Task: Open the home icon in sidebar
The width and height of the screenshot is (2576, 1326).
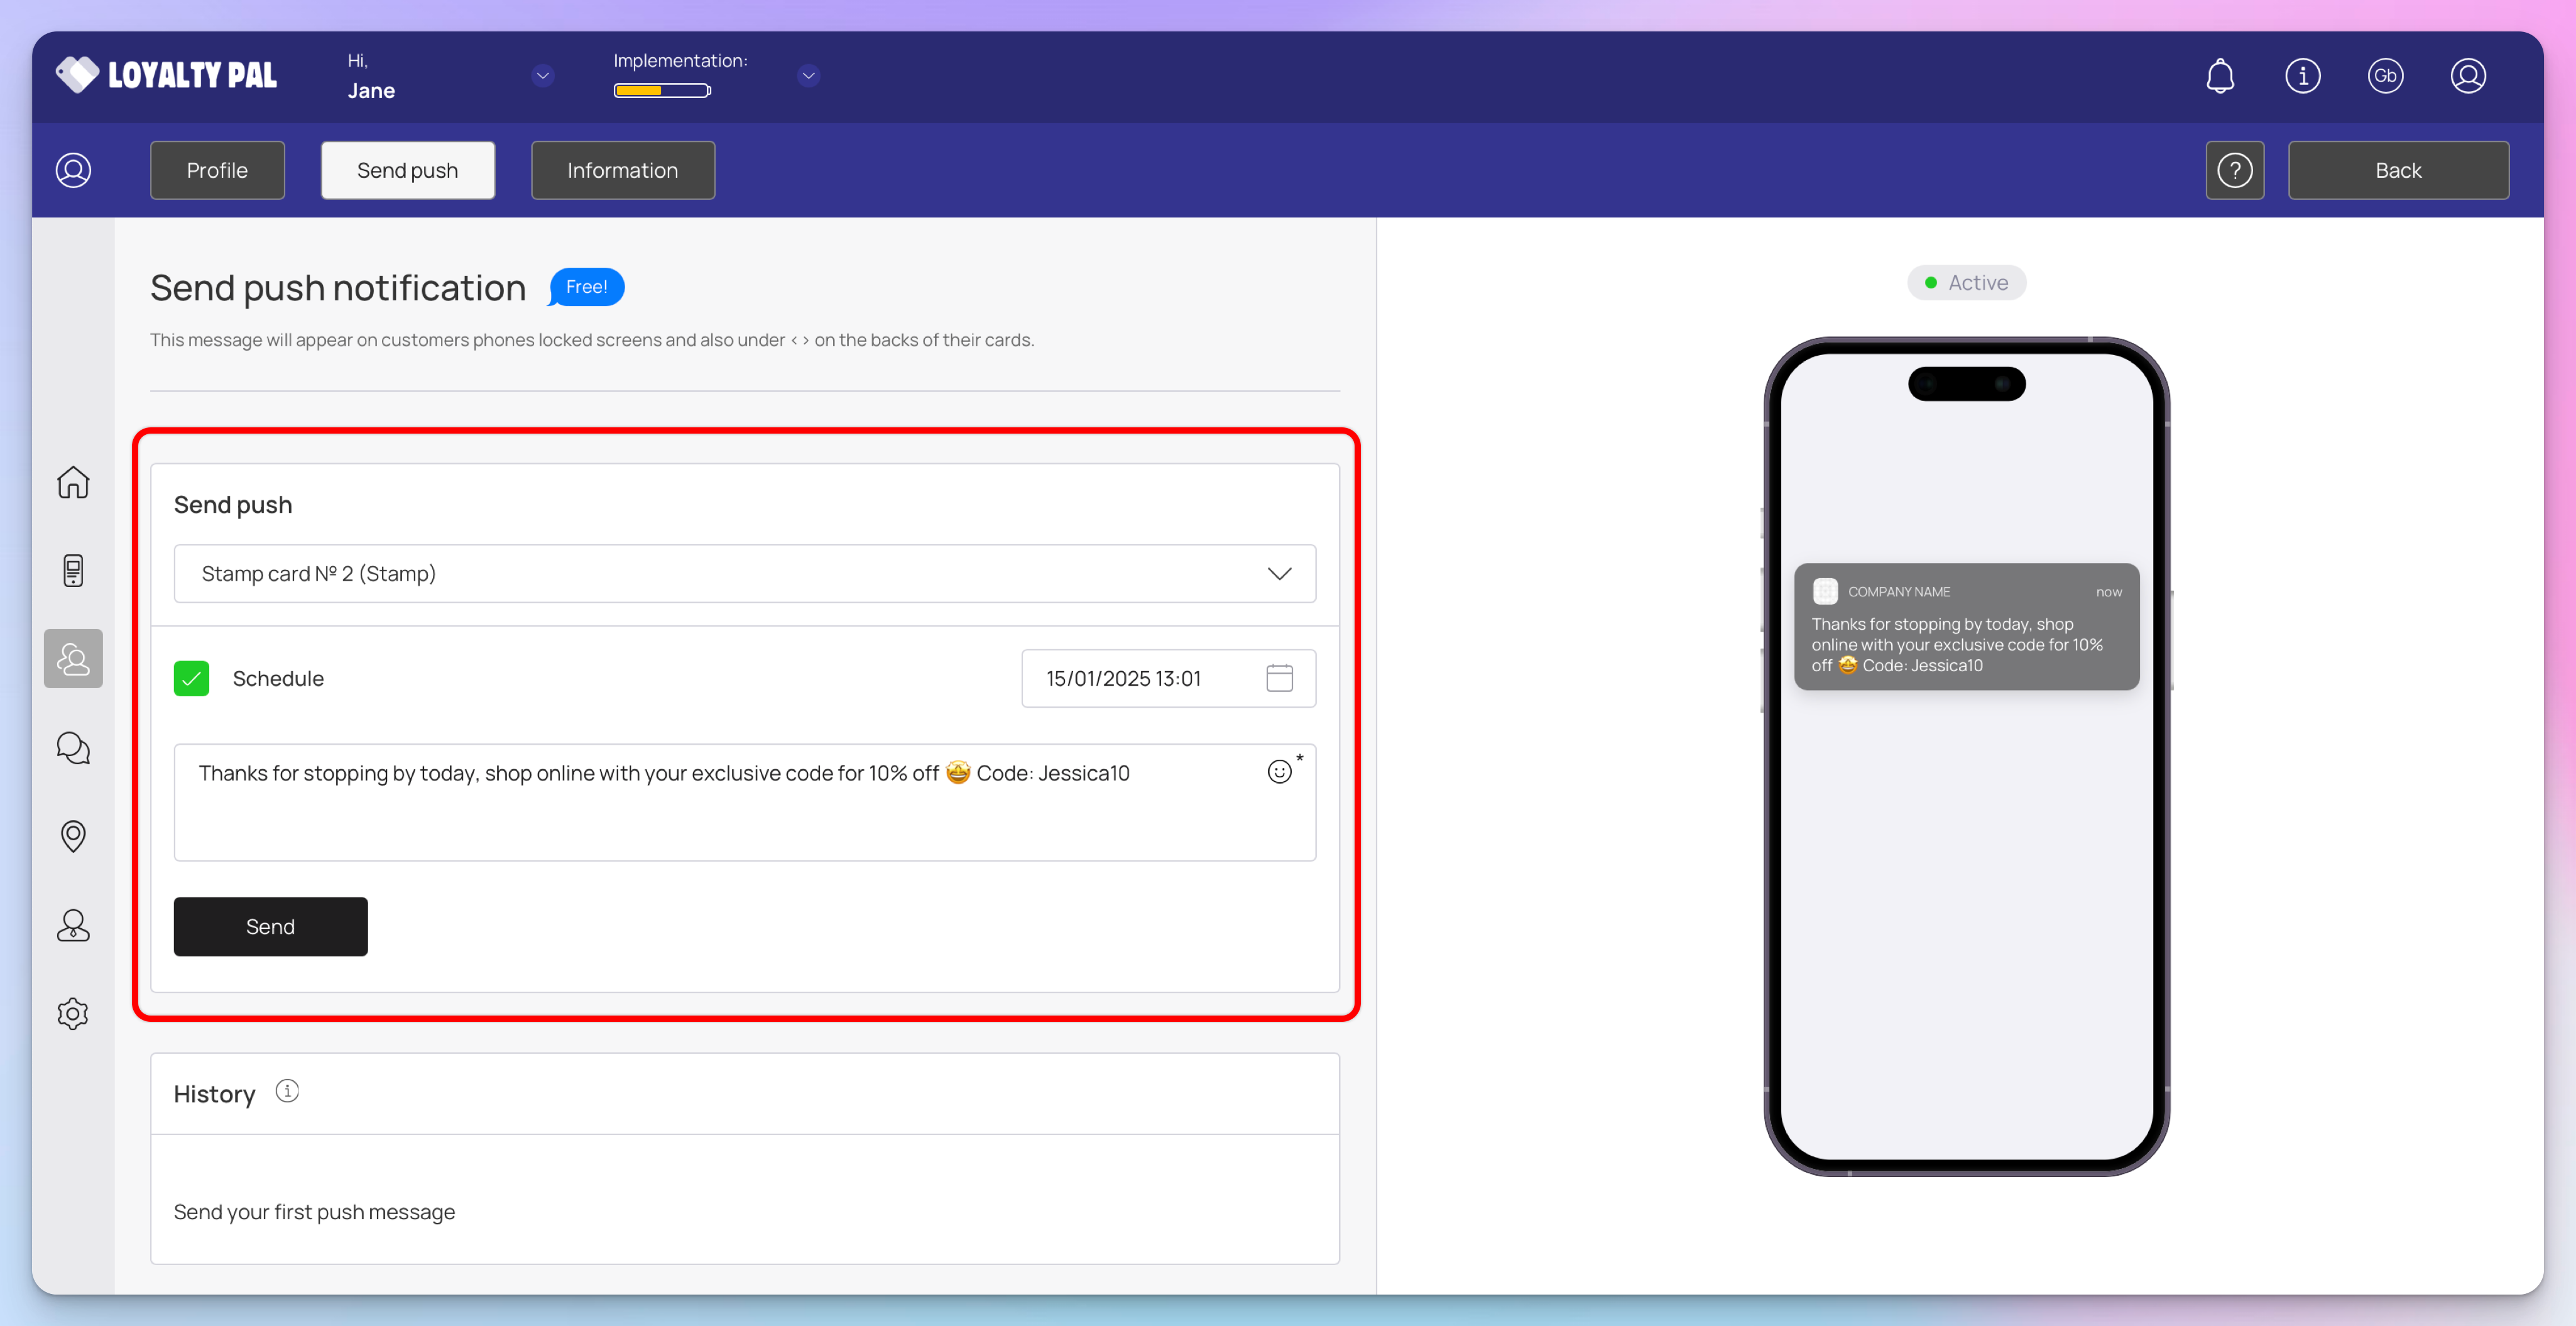Action: [73, 482]
